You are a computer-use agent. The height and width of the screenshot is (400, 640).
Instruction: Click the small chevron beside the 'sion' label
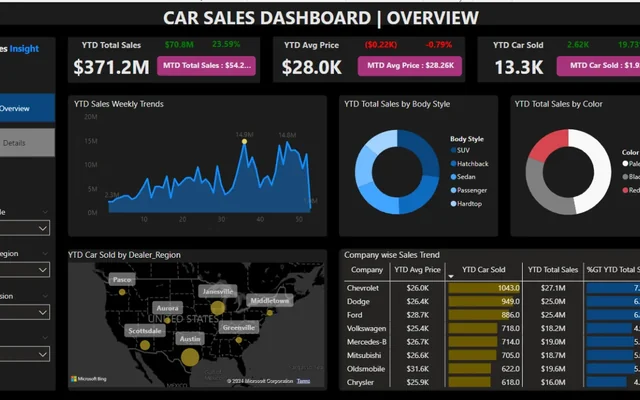tap(45, 296)
